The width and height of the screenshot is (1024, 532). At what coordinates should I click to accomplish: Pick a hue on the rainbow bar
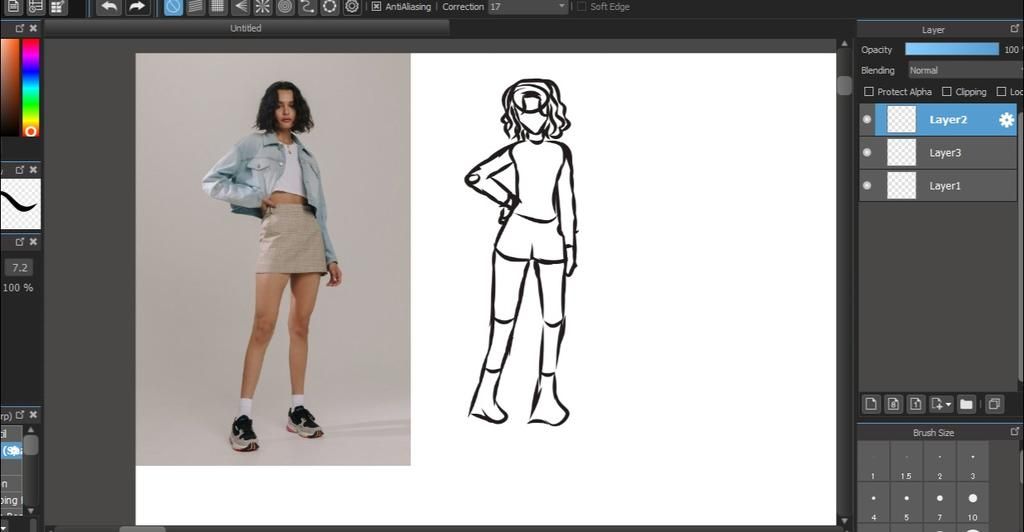31,87
